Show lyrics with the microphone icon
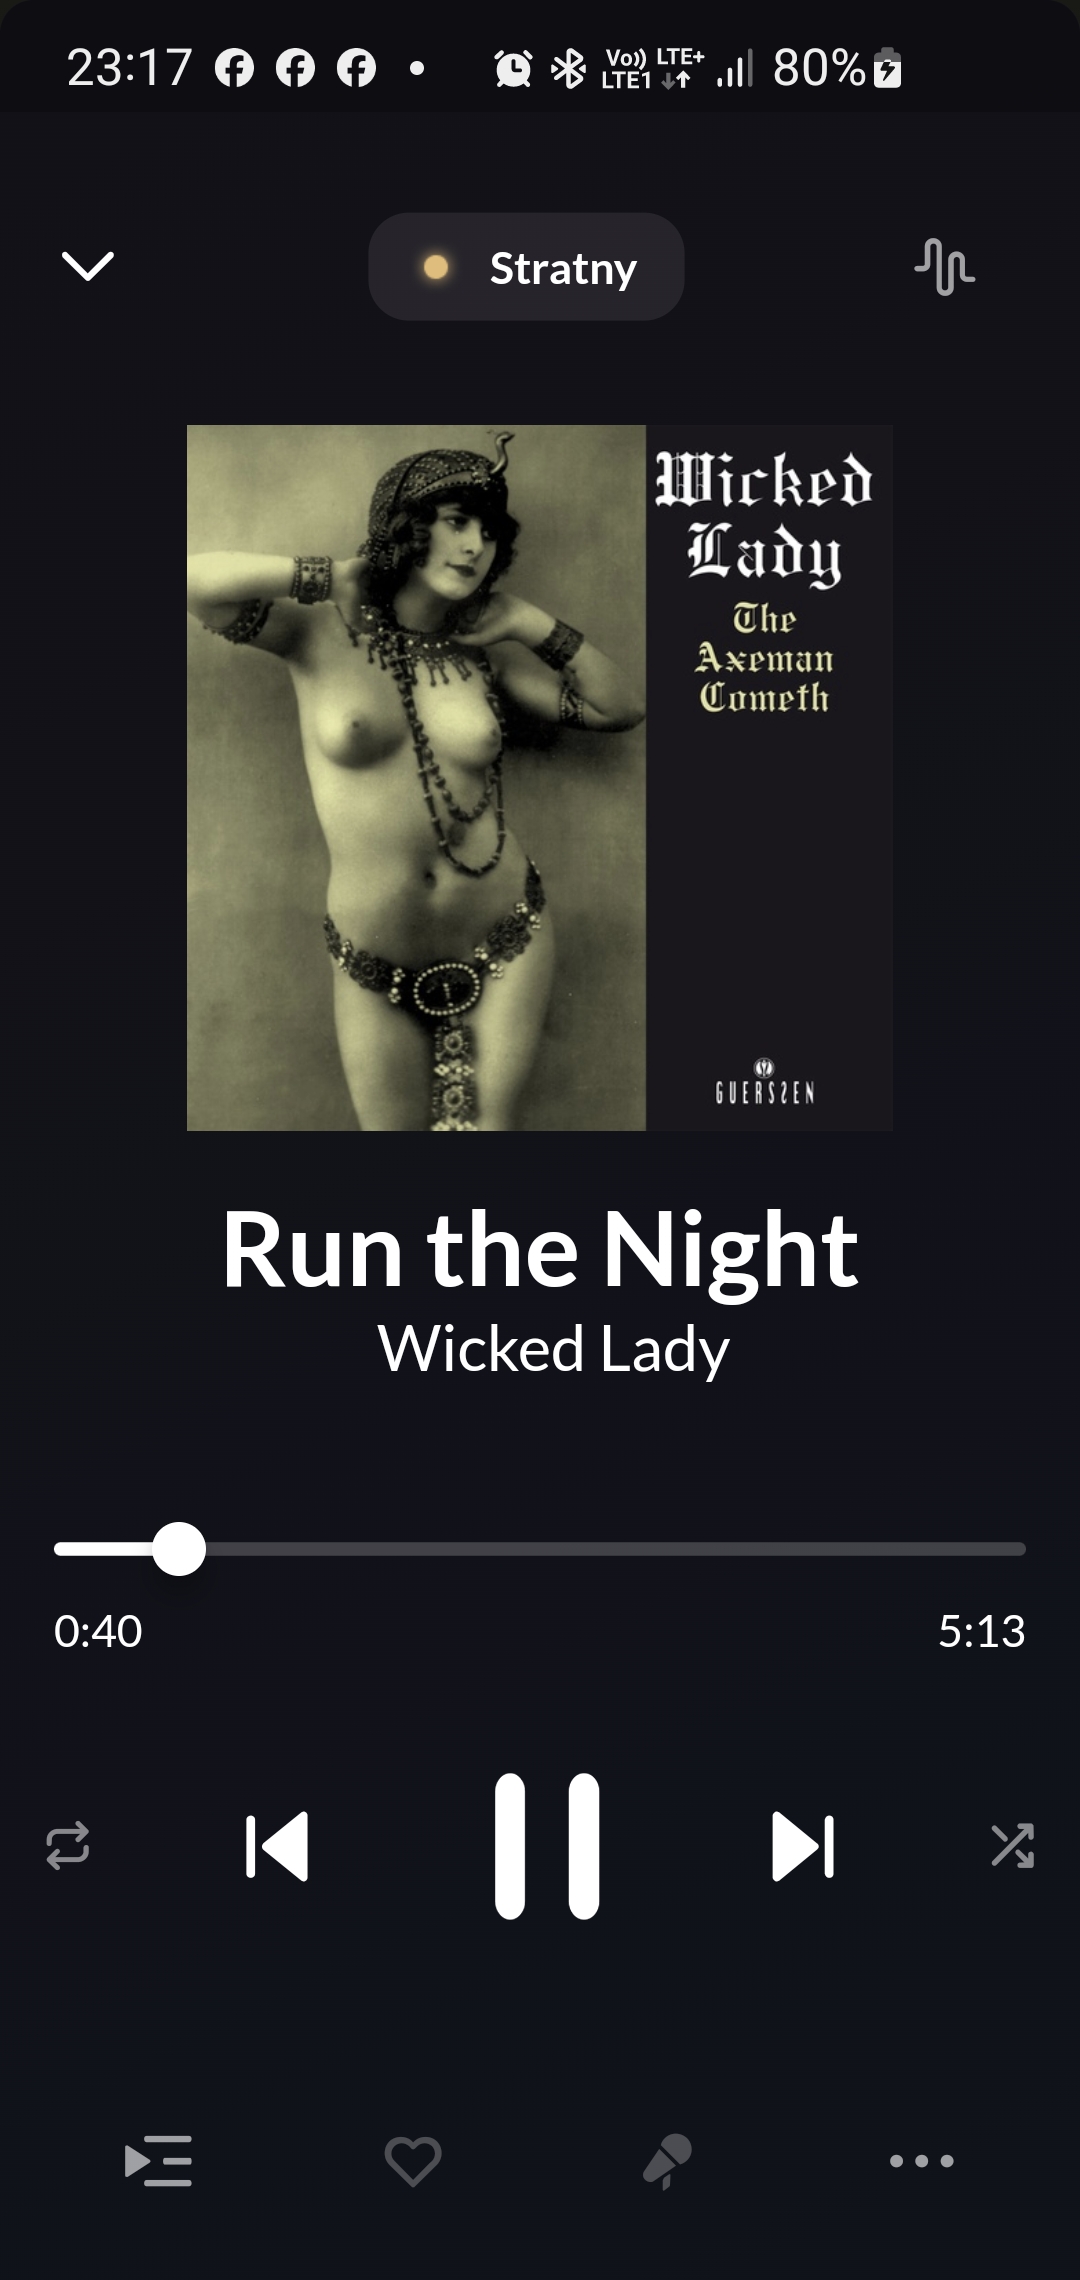 tap(667, 2161)
